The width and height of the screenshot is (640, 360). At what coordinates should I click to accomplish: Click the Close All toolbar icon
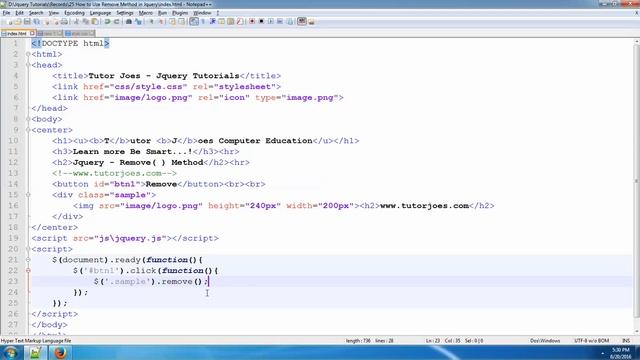coord(56,22)
